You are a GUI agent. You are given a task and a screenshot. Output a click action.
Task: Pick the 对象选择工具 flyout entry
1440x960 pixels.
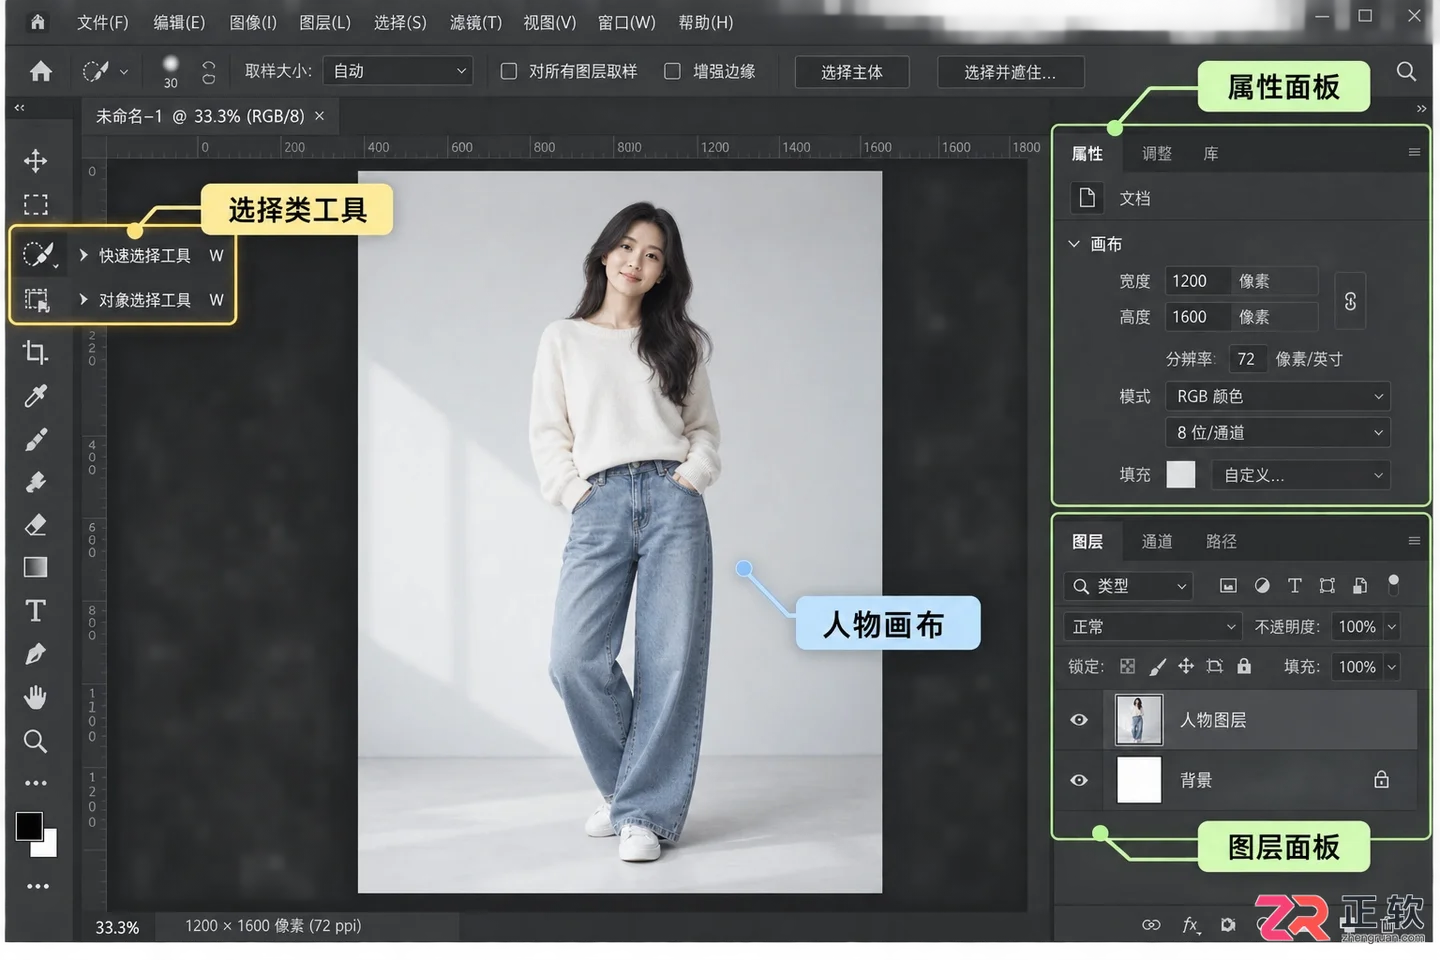click(x=144, y=300)
